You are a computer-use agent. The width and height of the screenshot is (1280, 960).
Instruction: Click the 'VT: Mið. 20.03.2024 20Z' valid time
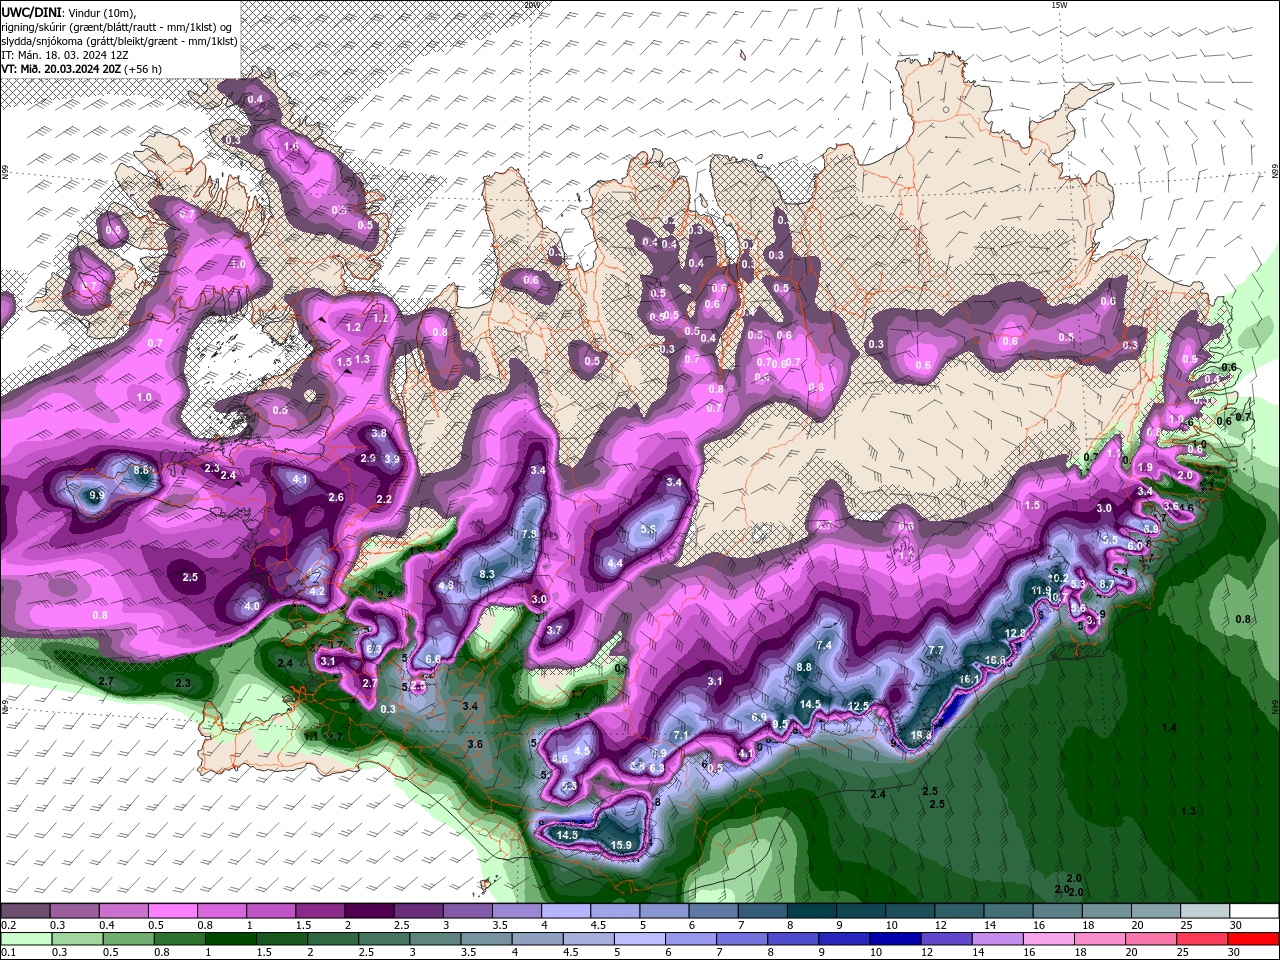point(61,69)
